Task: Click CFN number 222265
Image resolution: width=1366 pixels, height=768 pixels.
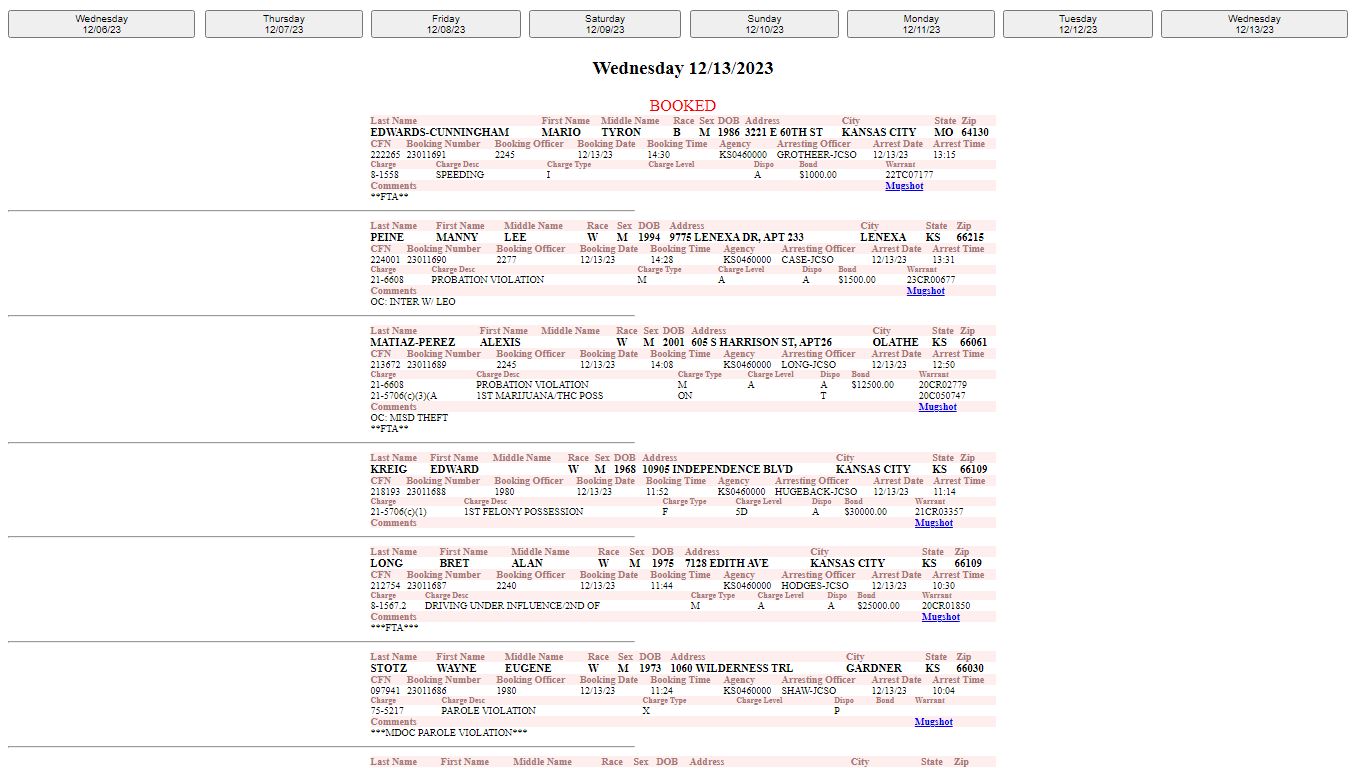Action: [385, 155]
